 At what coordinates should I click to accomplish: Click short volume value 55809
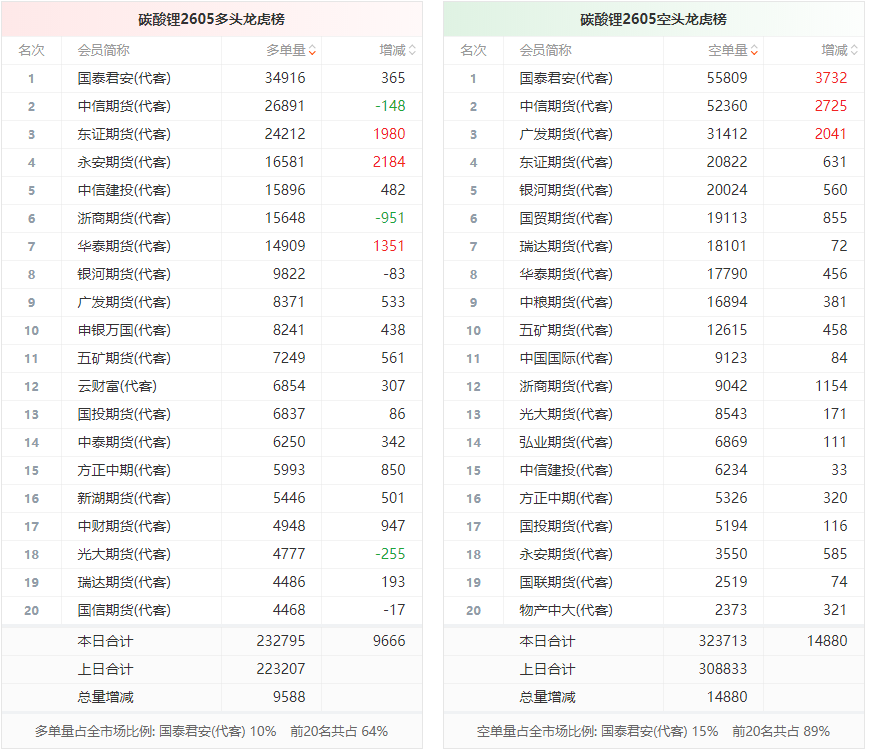click(x=727, y=78)
